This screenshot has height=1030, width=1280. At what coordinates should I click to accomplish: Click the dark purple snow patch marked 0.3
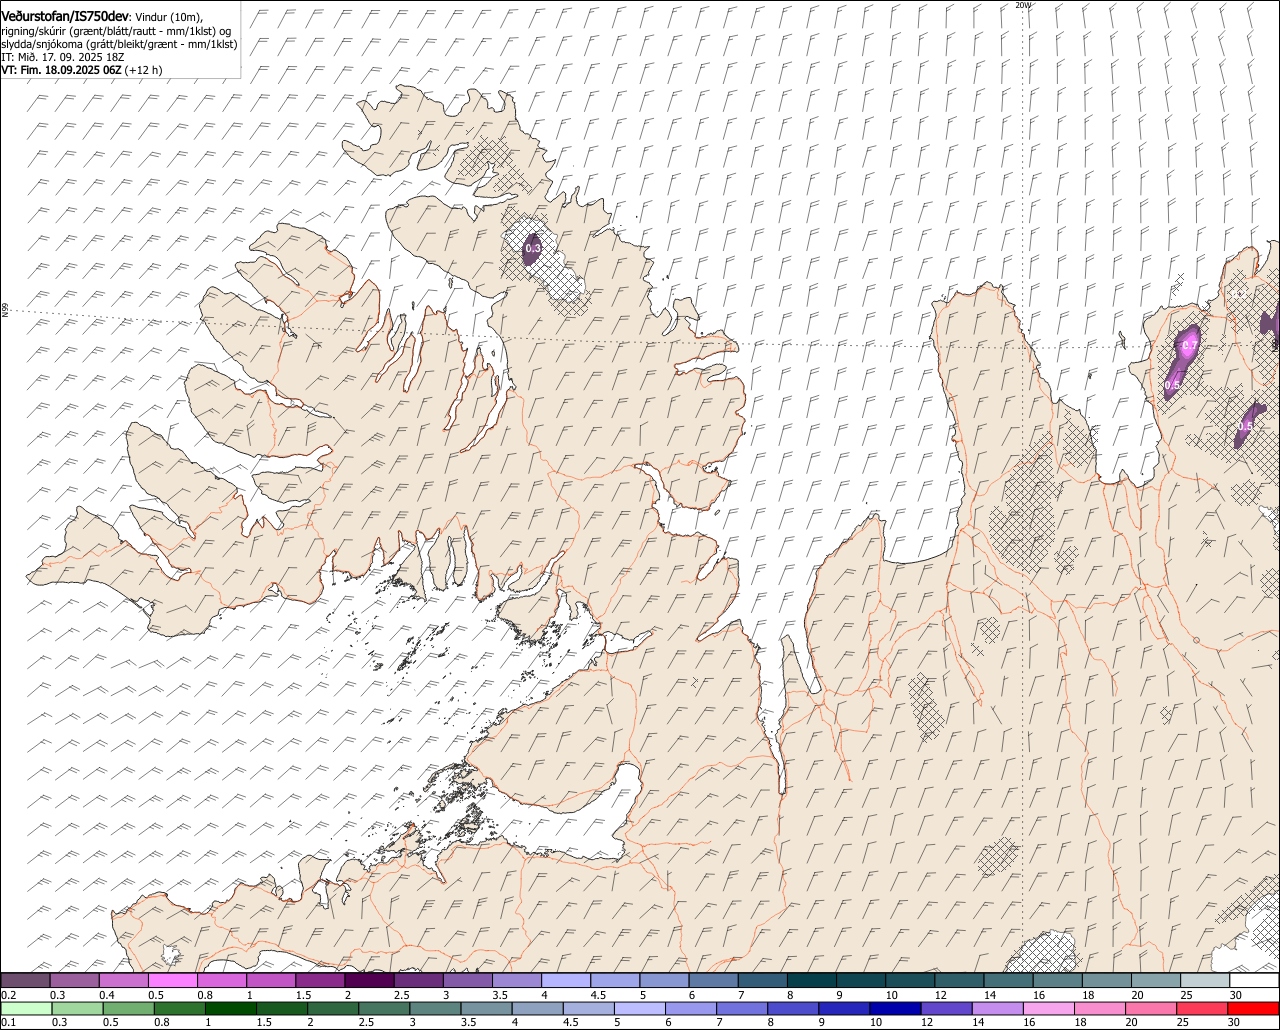tap(532, 247)
